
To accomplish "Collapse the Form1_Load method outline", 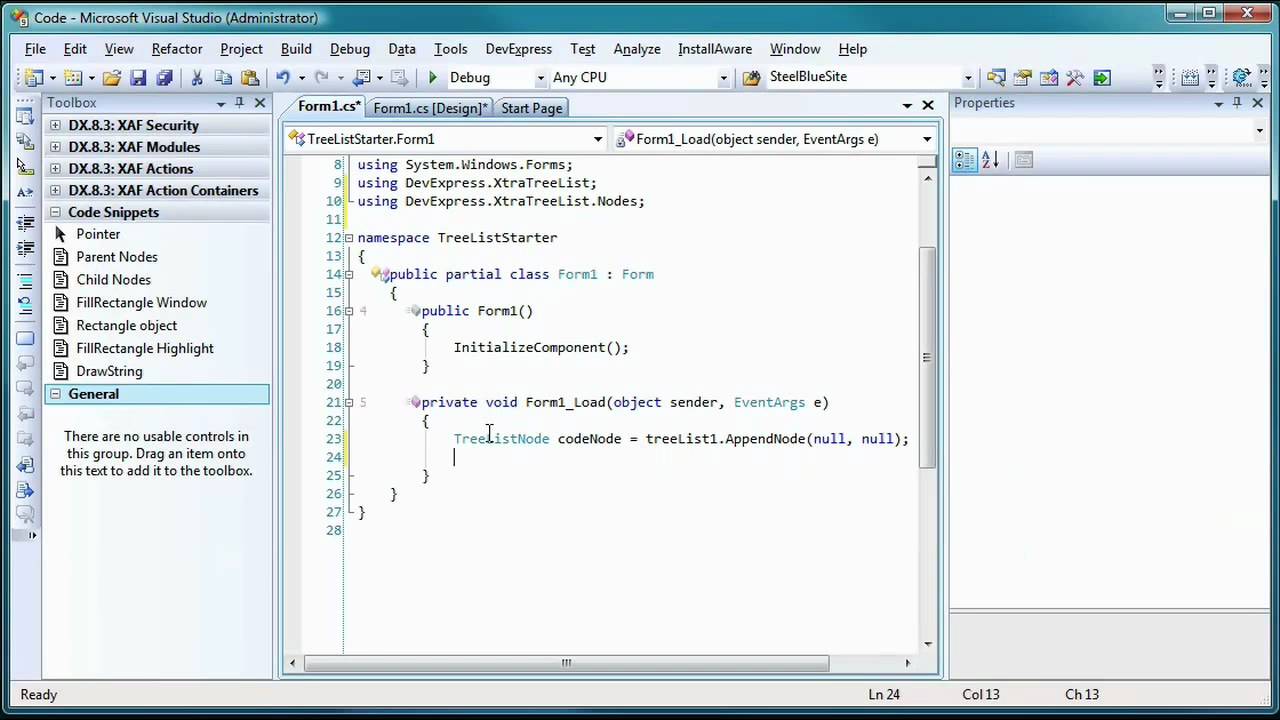I will point(348,402).
